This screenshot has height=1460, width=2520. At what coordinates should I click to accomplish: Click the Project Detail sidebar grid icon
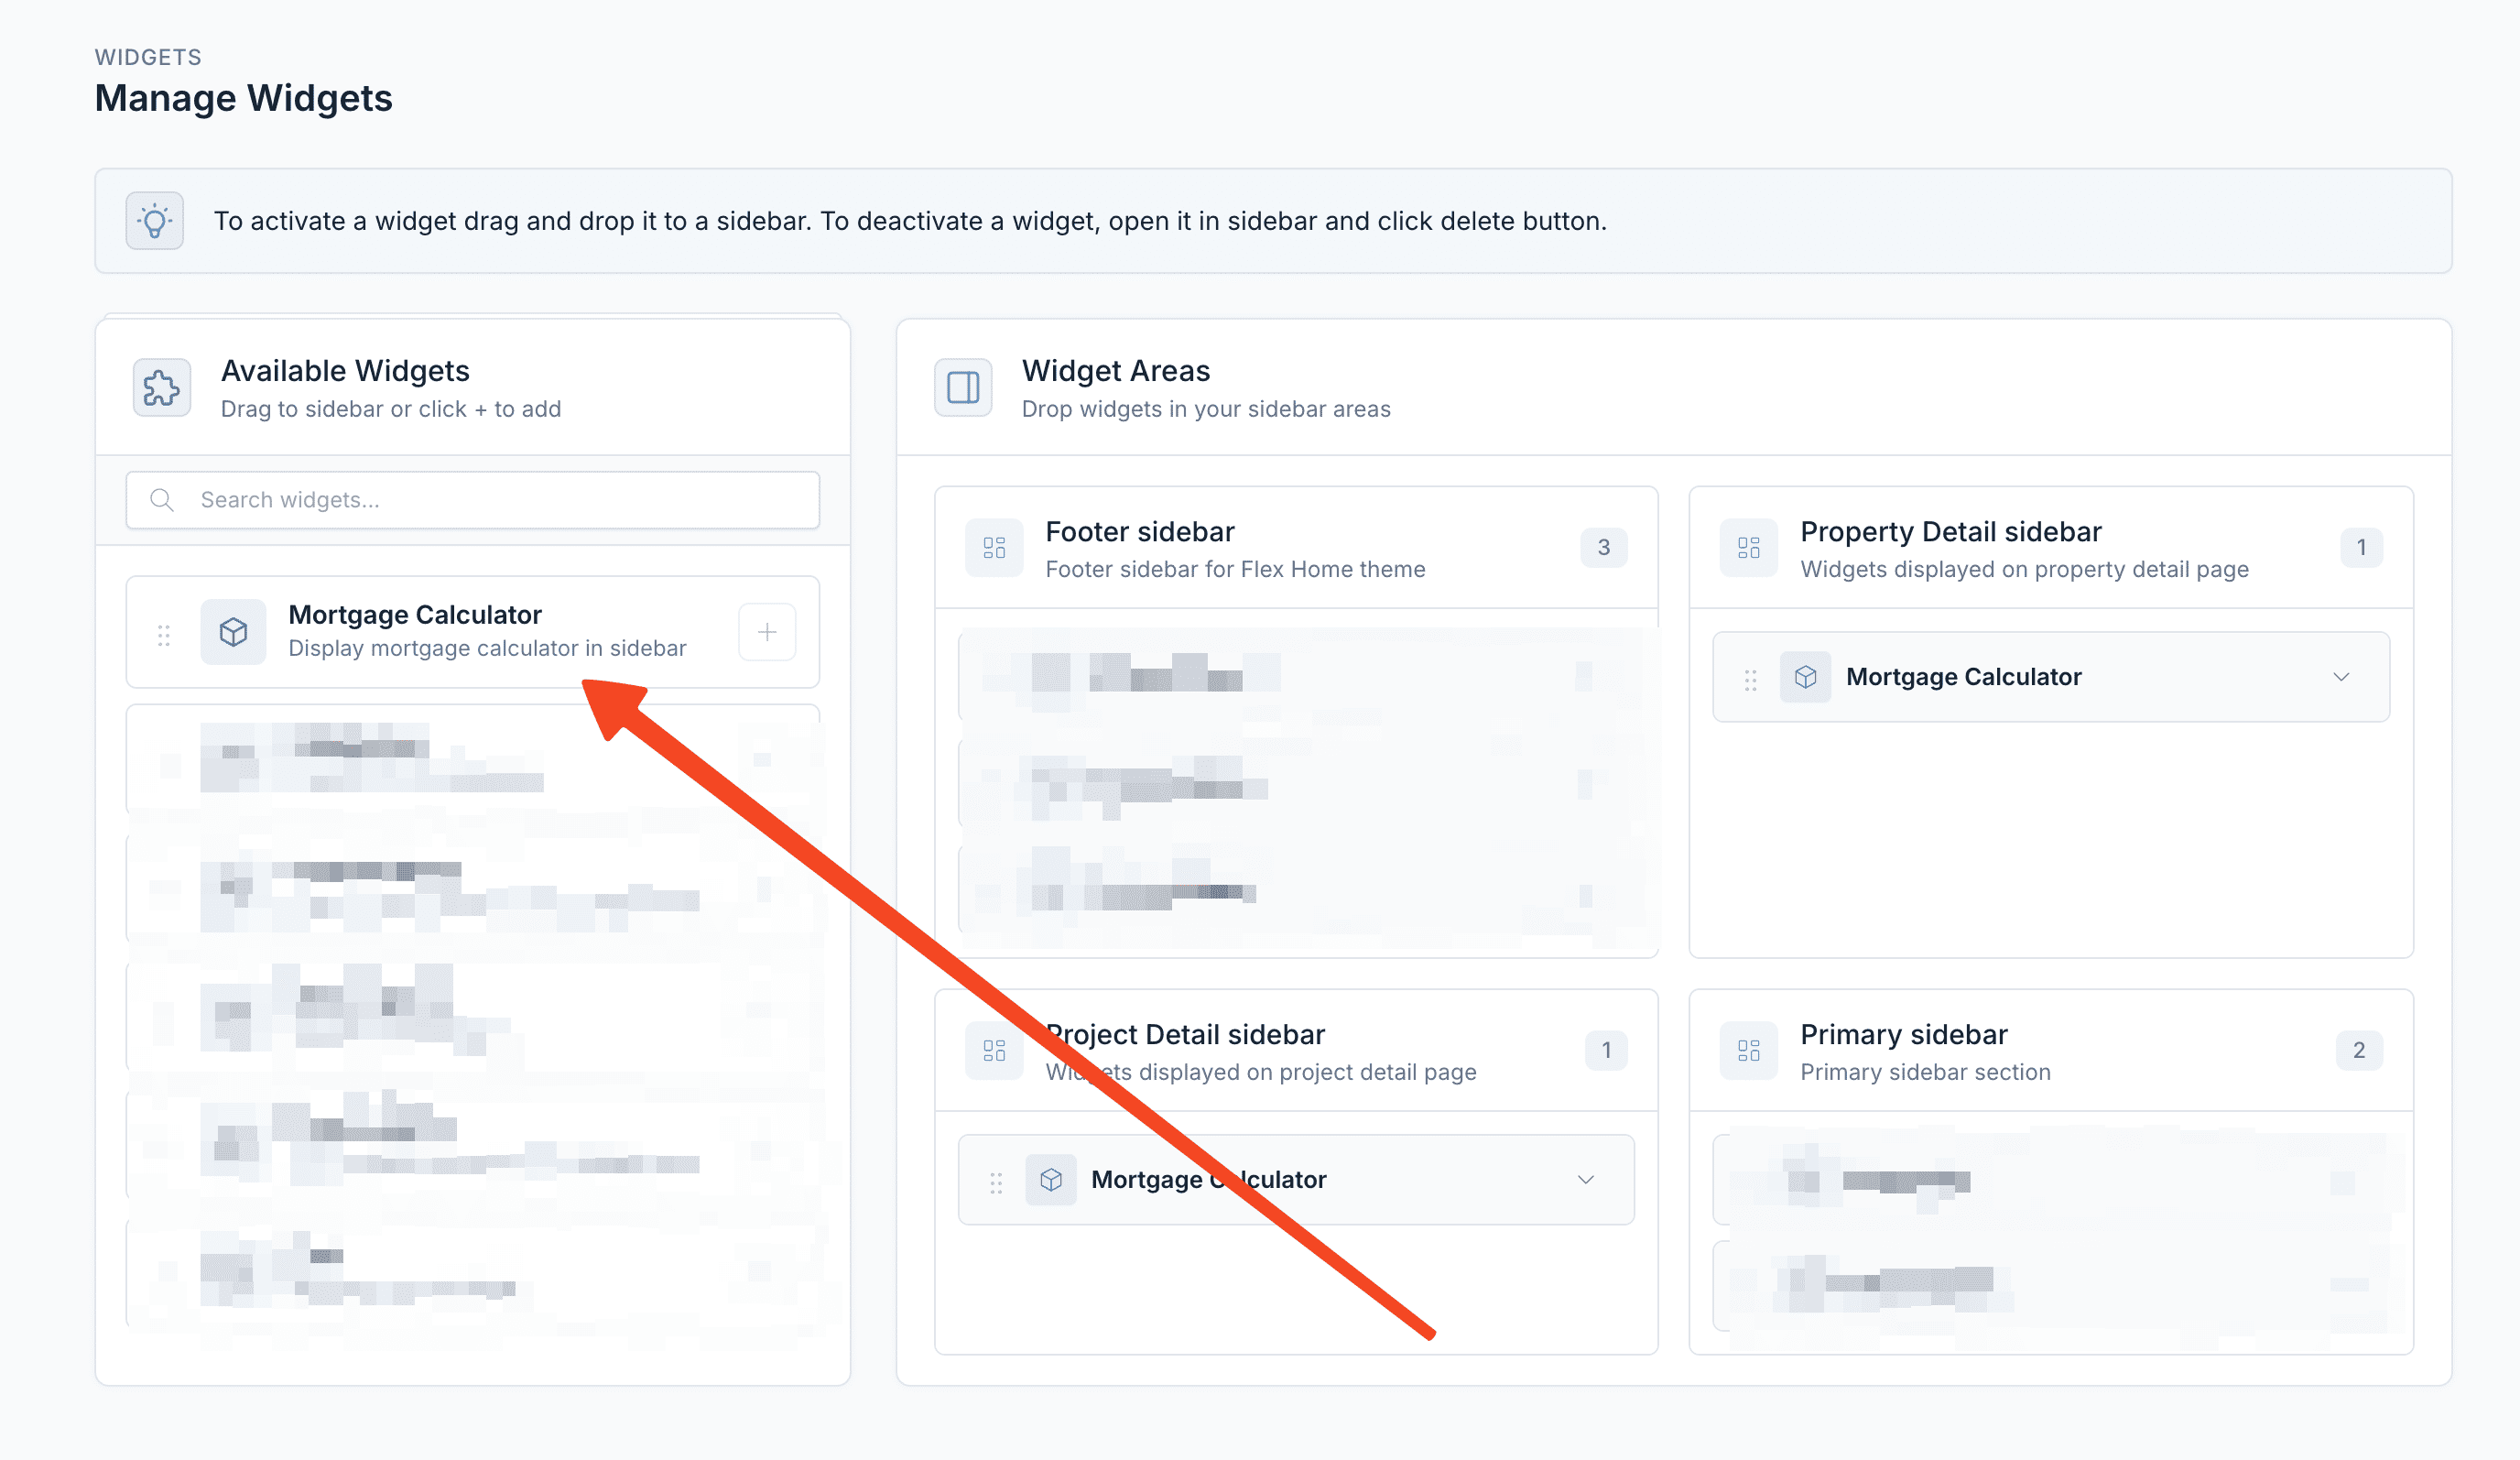click(x=994, y=1051)
